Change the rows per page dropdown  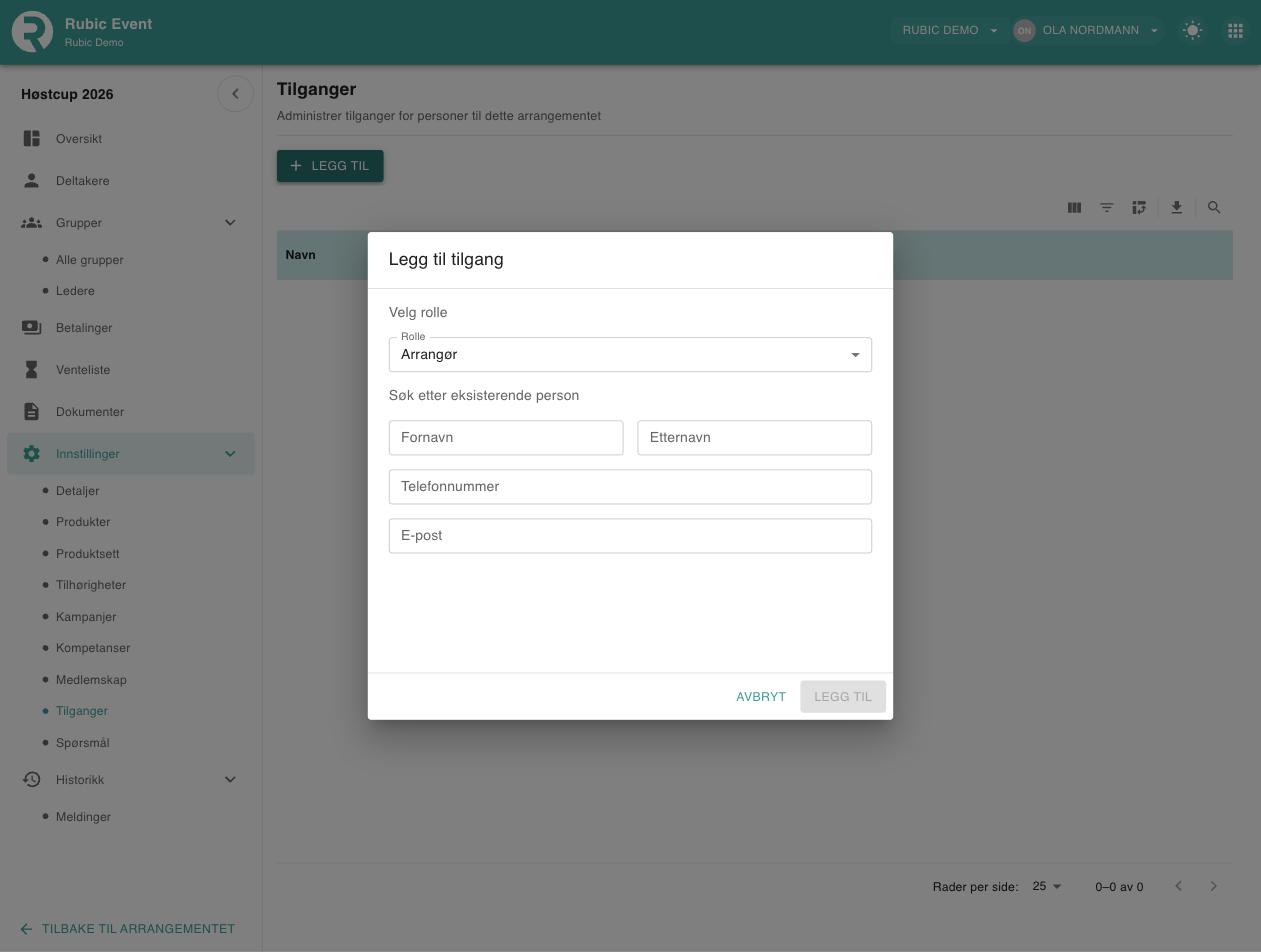(1047, 887)
